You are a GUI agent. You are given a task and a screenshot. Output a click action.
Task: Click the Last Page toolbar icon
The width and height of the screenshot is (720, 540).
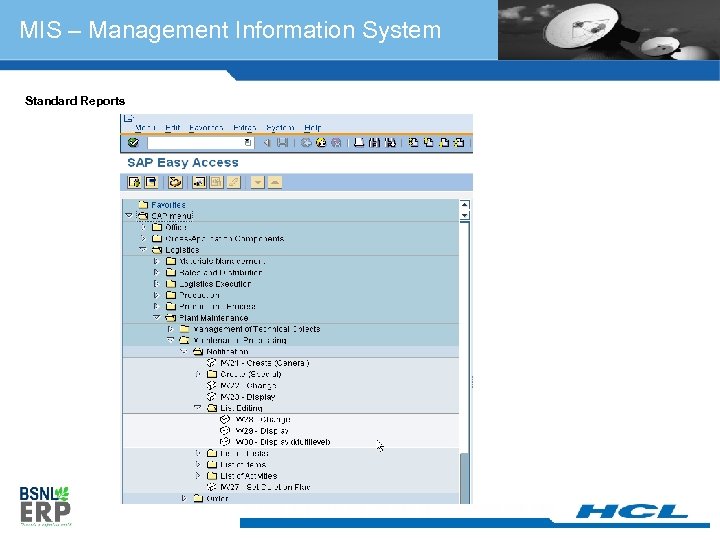[459, 143]
